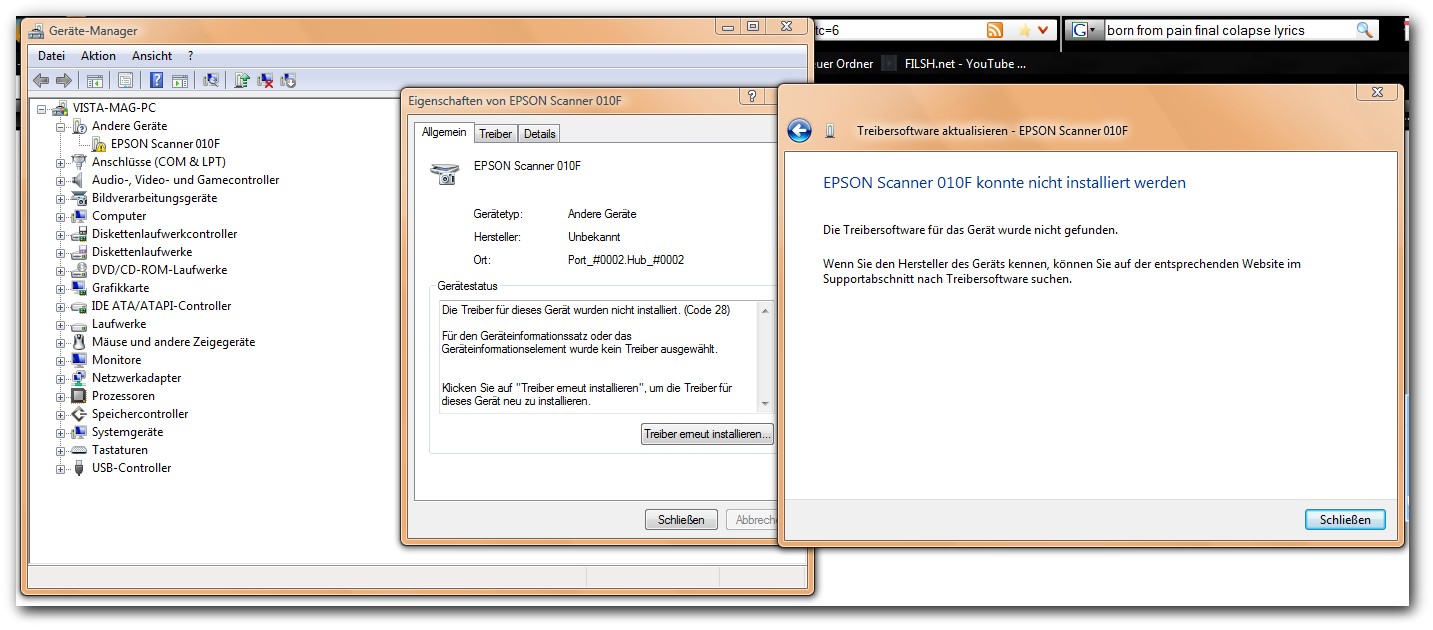Click Schließen in Treibersoftware aktualisieren wizard
The width and height of the screenshot is (1433, 630).
pyautogui.click(x=1345, y=520)
